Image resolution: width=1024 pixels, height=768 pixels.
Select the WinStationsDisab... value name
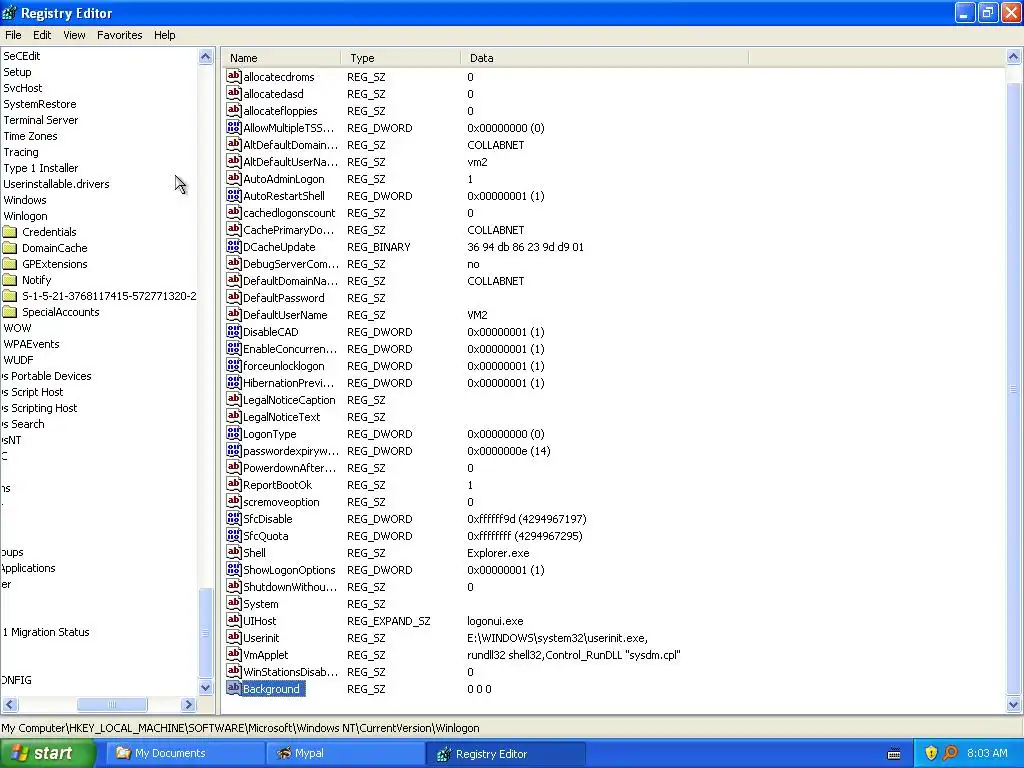pos(290,671)
